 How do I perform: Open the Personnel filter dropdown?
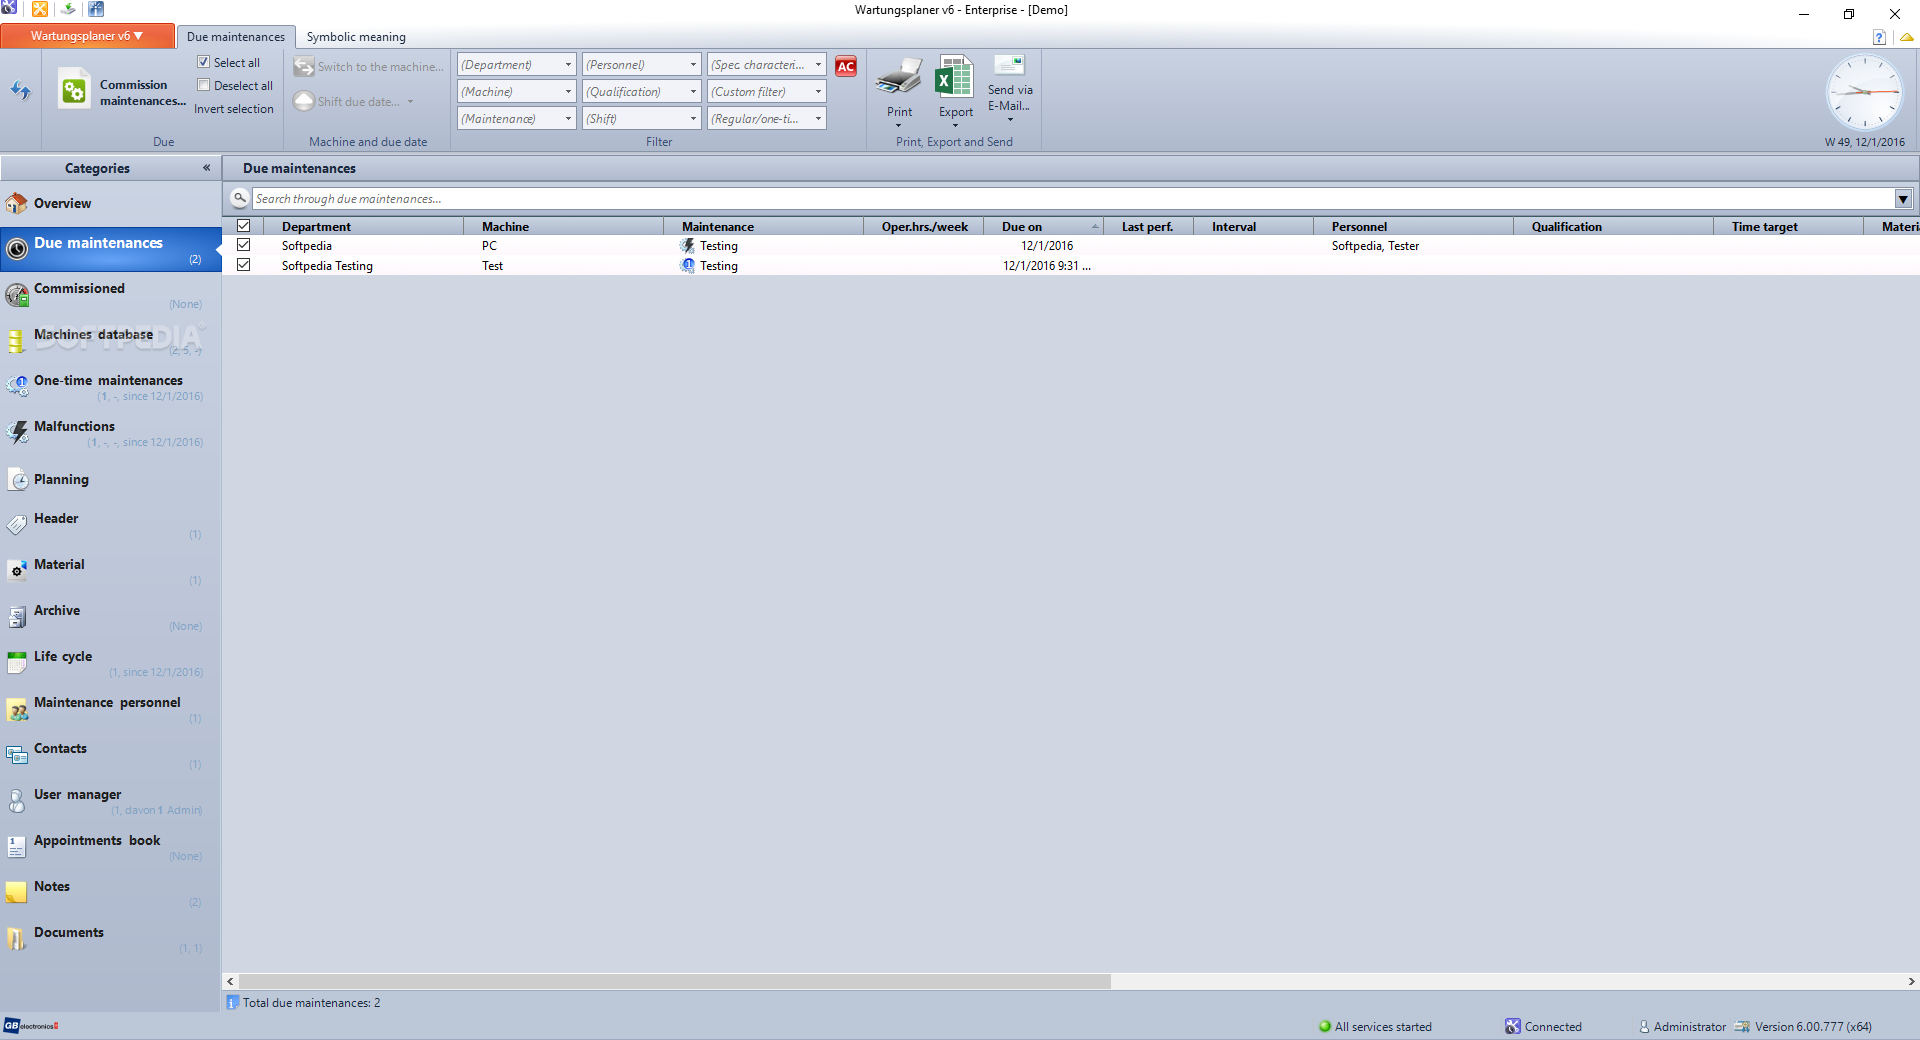click(x=641, y=65)
